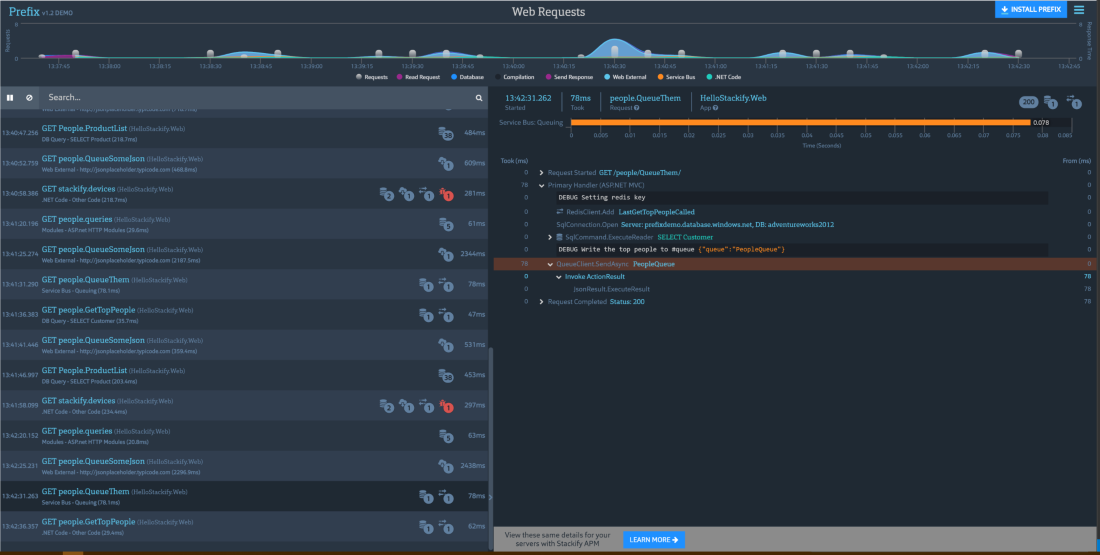Click the help icon next to Request label
Screen dimensions: 1100x555
point(636,108)
